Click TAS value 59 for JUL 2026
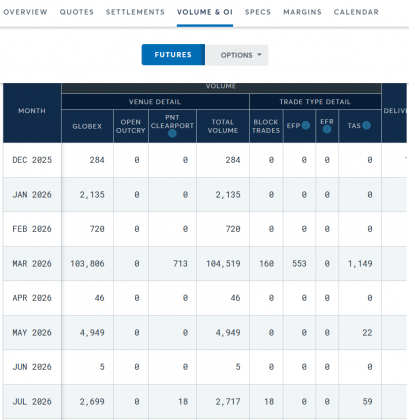This screenshot has width=409, height=420. point(367,402)
